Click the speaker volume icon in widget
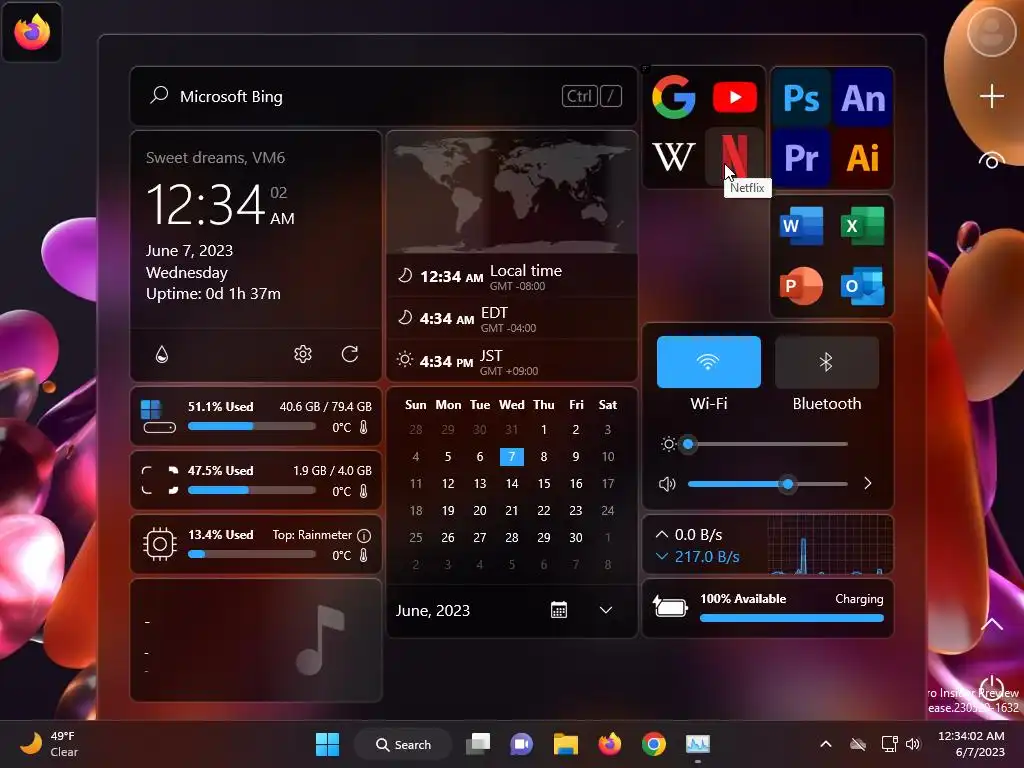 point(667,484)
